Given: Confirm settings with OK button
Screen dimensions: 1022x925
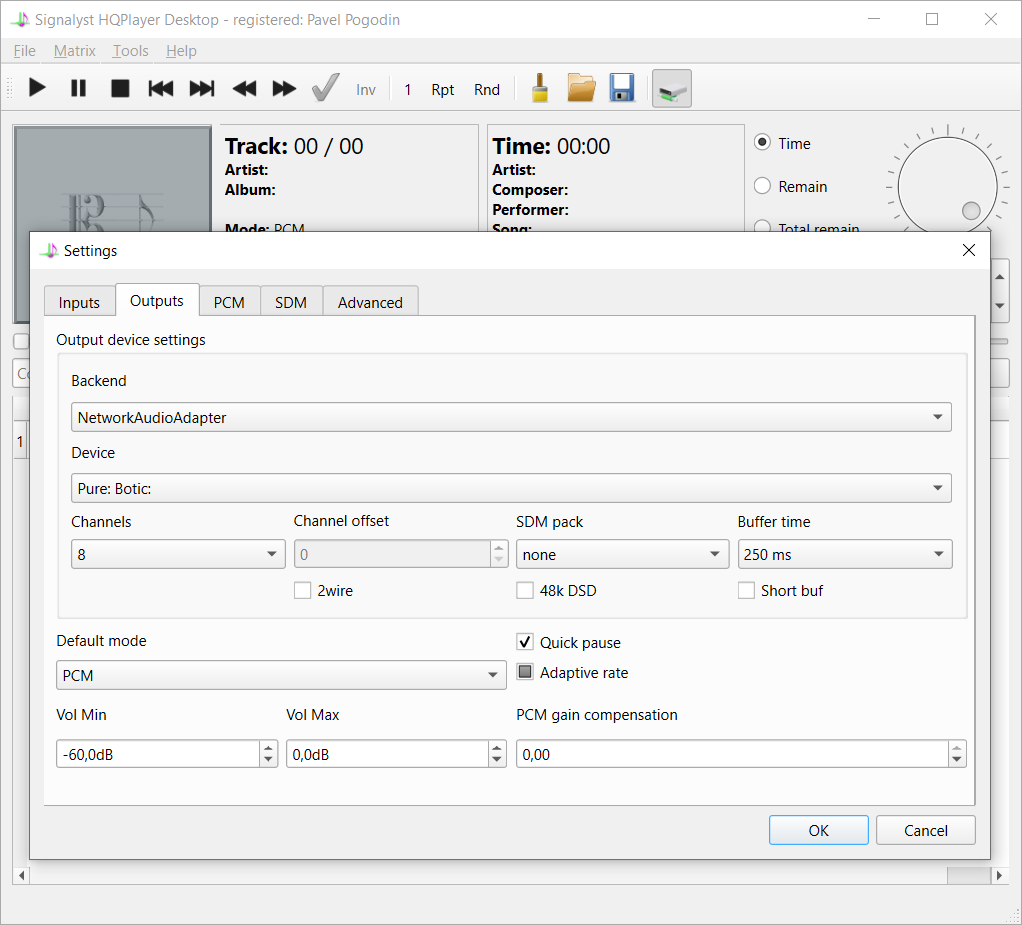Looking at the screenshot, I should [x=818, y=830].
